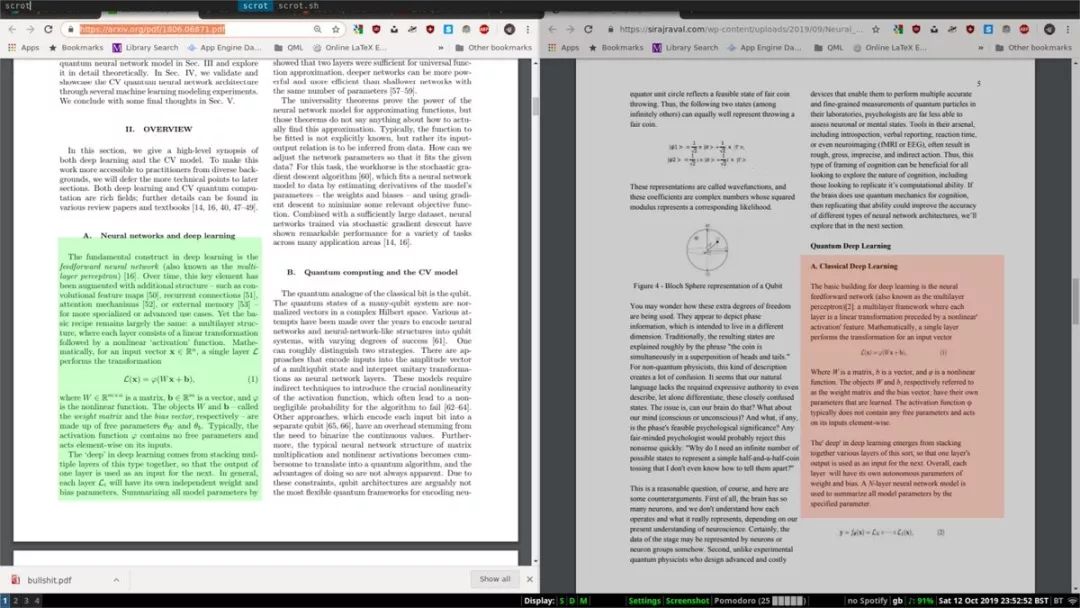Screen dimensions: 1080x608
Task: Open Apps shortcut in left bookmarks bar
Action: click(24, 48)
